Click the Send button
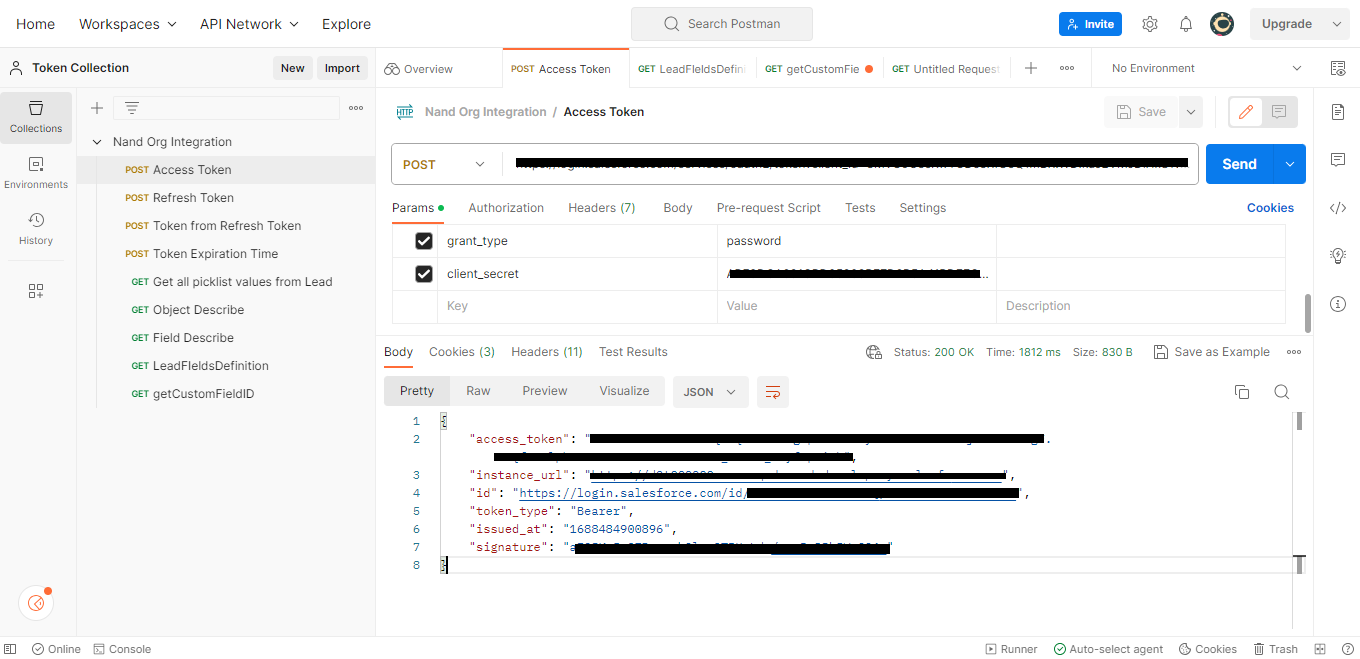Viewport: 1360px width, 659px height. [1240, 164]
